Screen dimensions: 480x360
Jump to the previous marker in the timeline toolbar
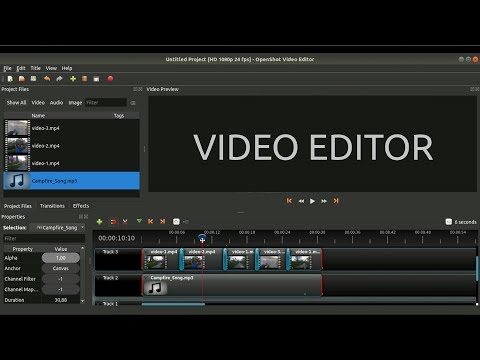pyautogui.click(x=151, y=221)
